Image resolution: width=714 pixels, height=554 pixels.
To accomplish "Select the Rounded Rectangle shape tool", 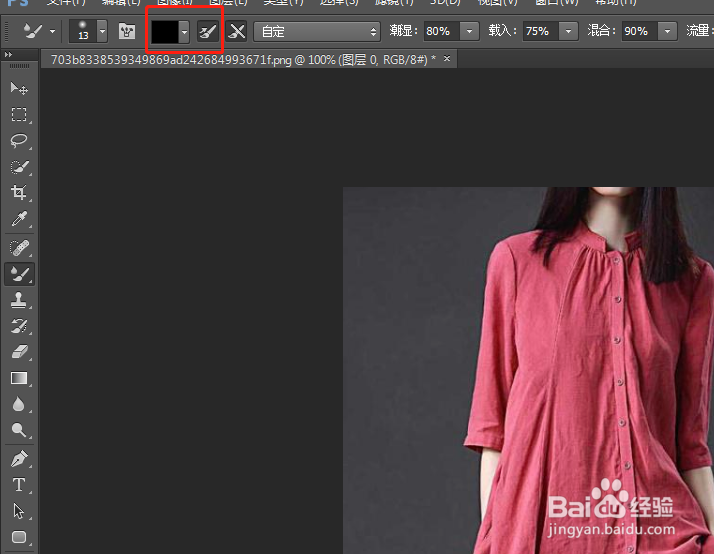I will [19, 537].
